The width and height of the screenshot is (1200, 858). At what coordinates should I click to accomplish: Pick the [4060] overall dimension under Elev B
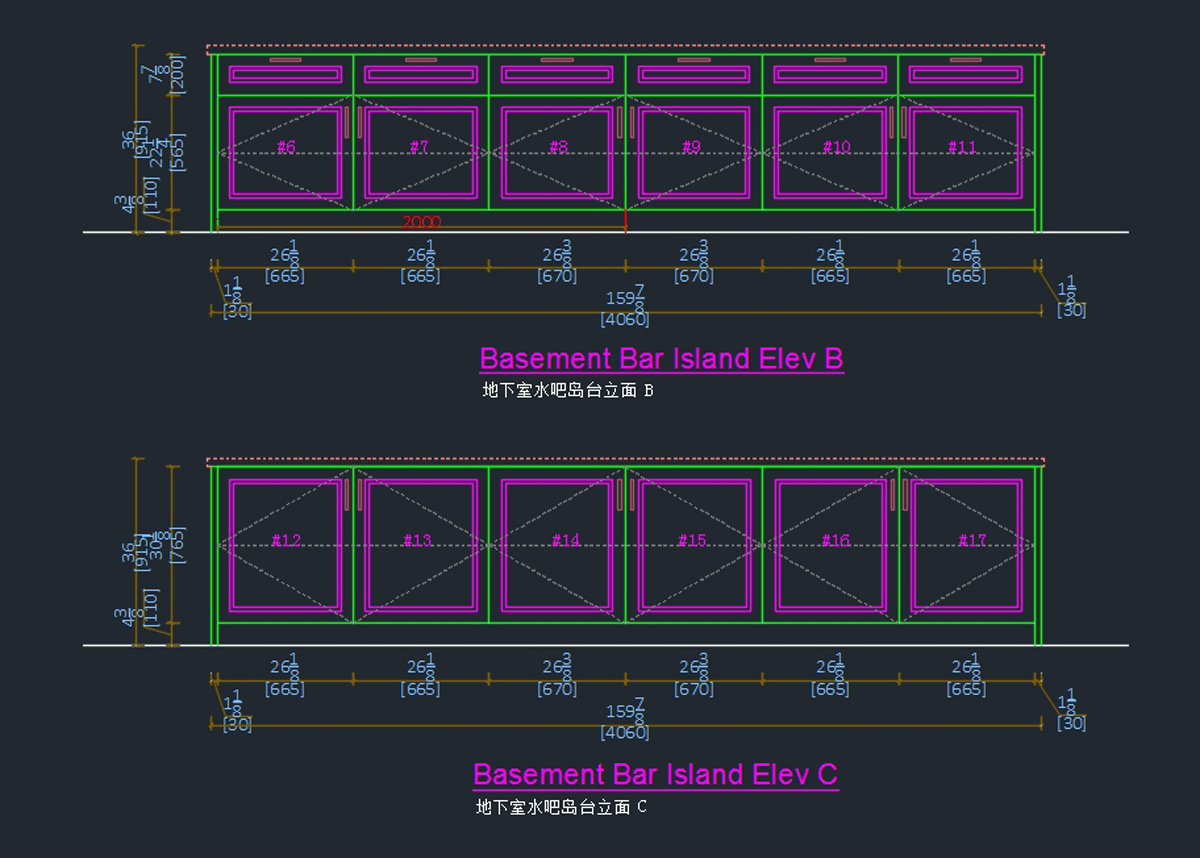[x=624, y=320]
